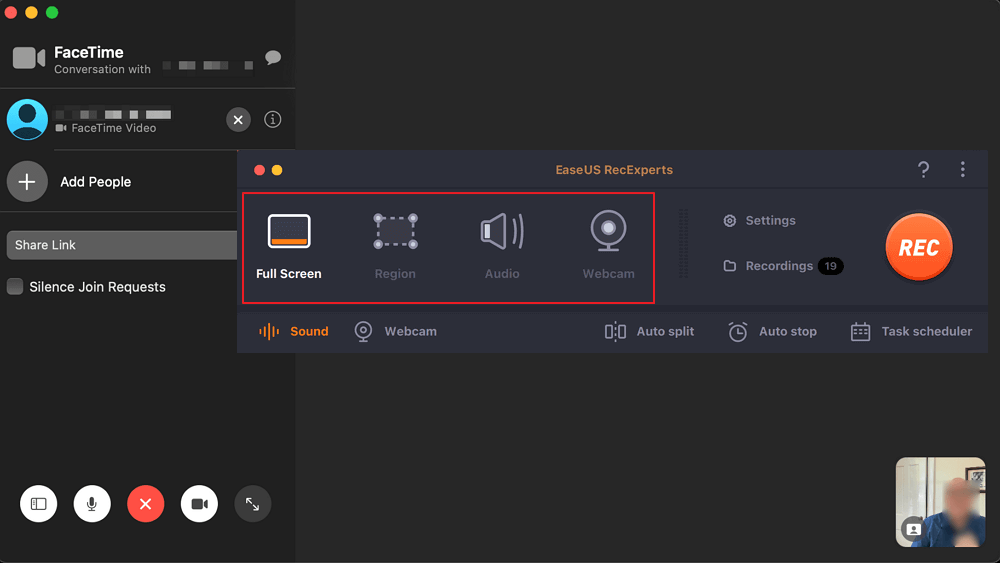This screenshot has height=563, width=1000.
Task: Open the Recordings folder list
Action: coord(768,266)
